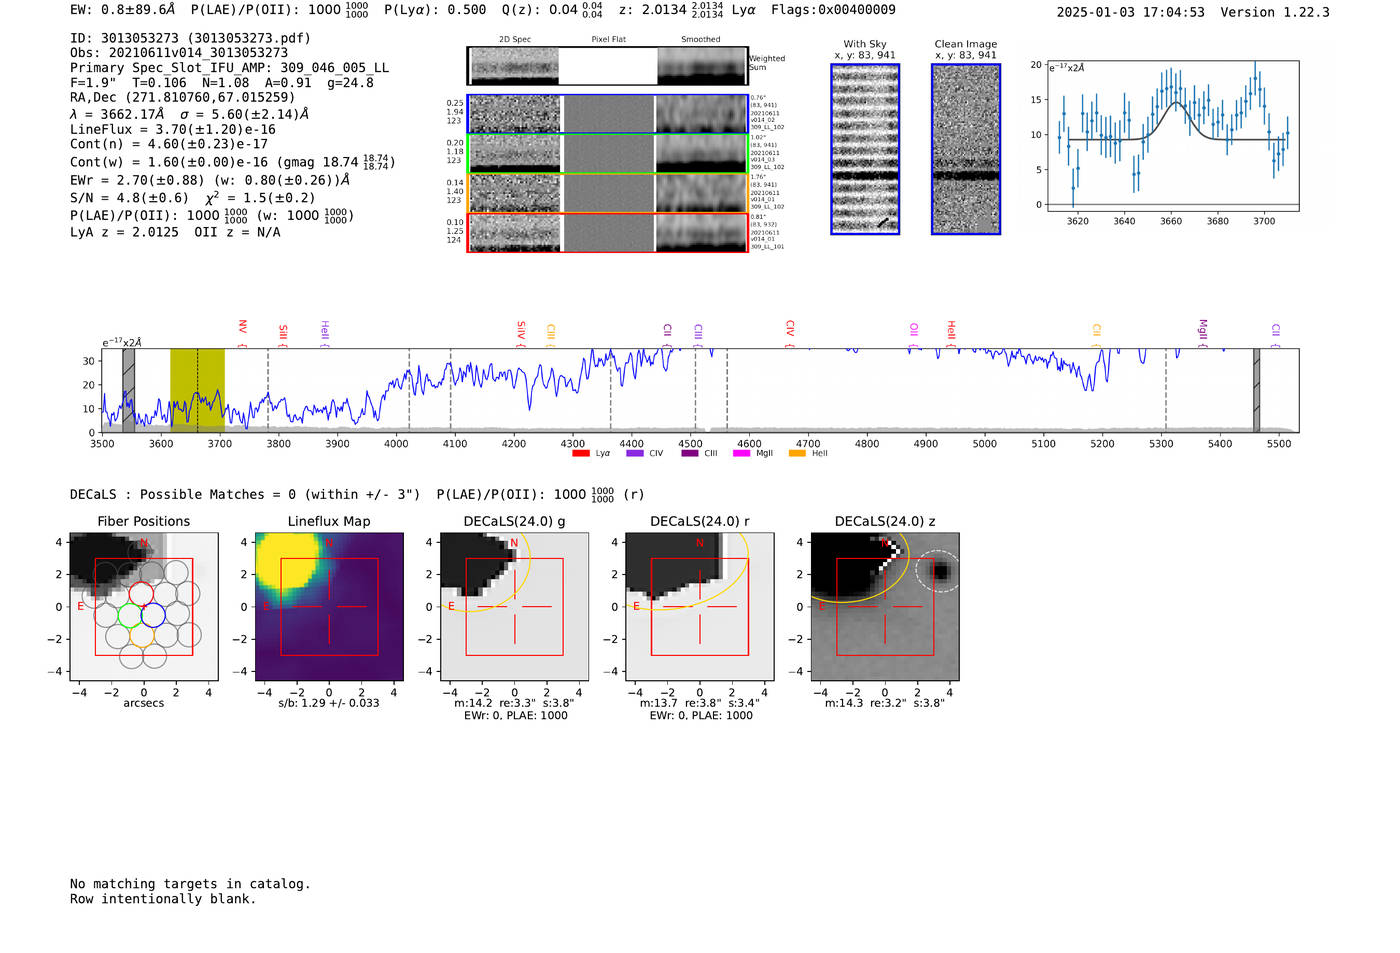Viewport: 1400px width, 953px height.
Task: Click the yellow highlighted band in the spectrum
Action: pyautogui.click(x=197, y=390)
